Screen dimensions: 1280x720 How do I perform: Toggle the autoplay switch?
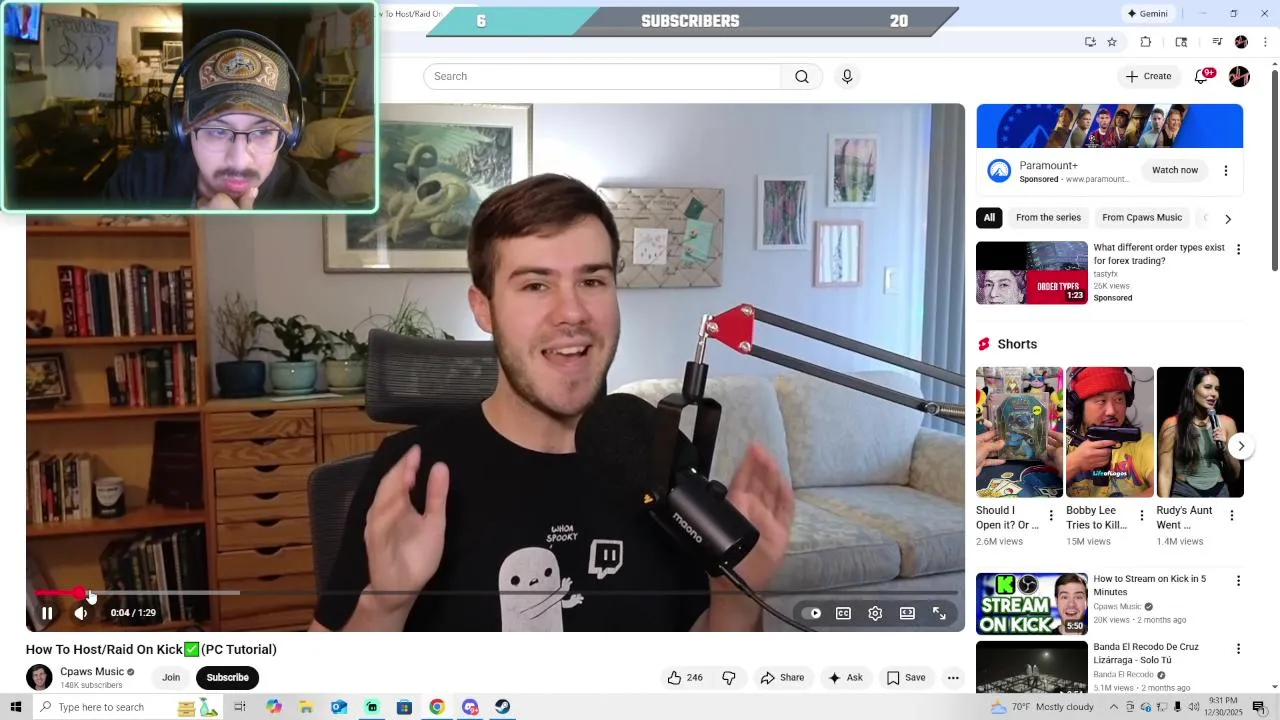pyautogui.click(x=812, y=613)
